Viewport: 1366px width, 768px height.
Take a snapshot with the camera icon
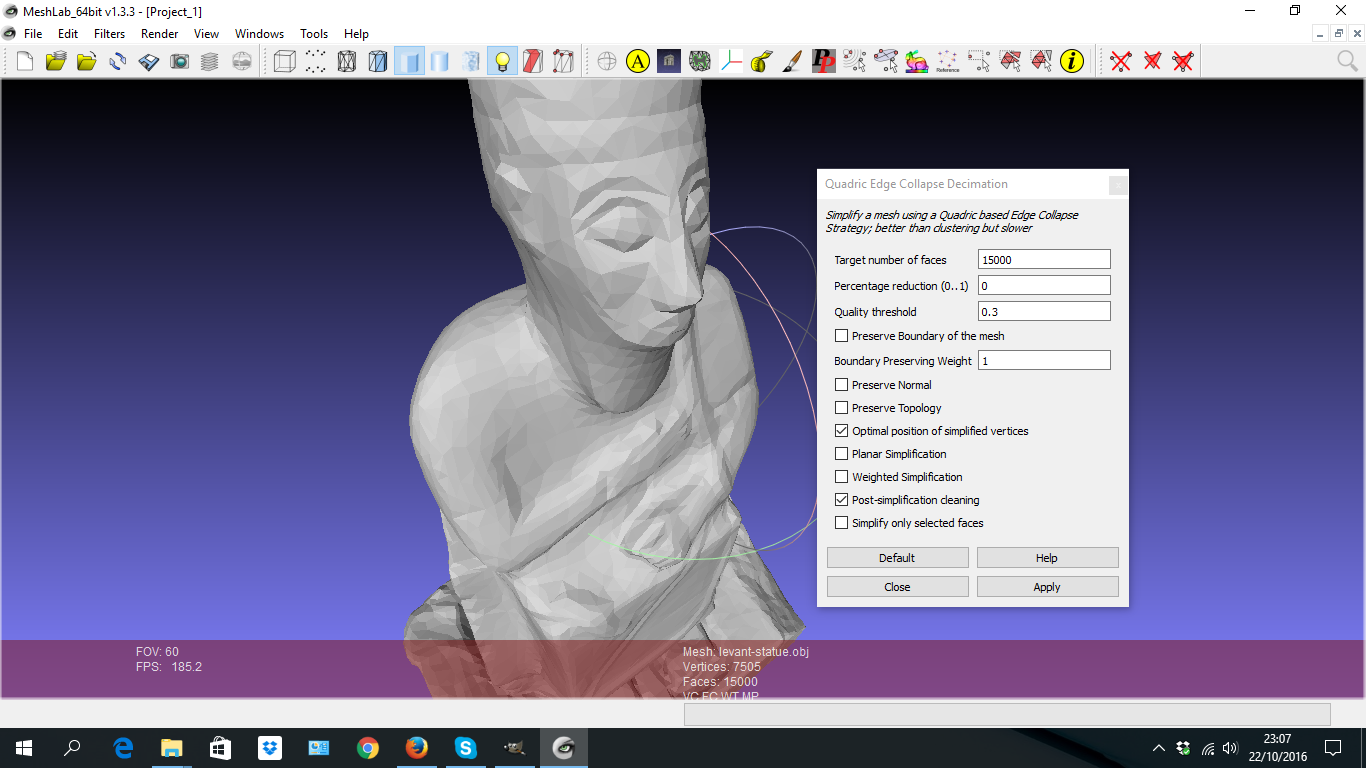point(179,62)
